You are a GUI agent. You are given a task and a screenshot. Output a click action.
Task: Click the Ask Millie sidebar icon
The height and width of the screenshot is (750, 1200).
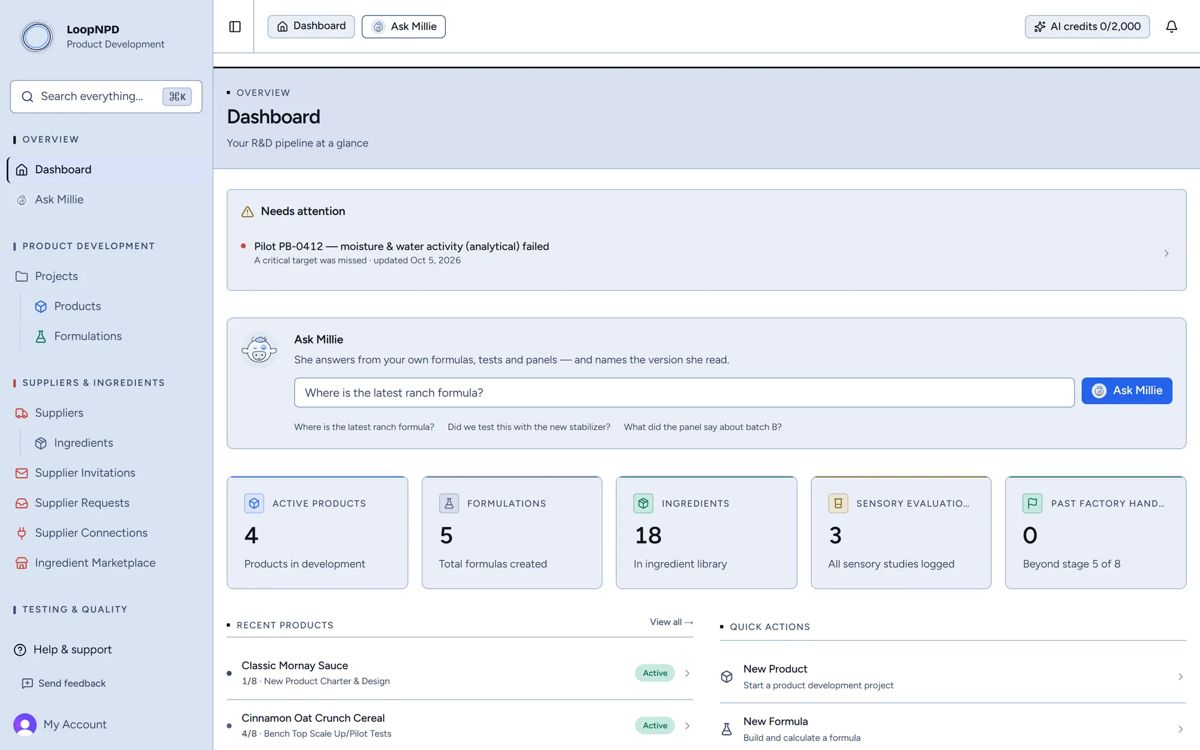(22, 200)
